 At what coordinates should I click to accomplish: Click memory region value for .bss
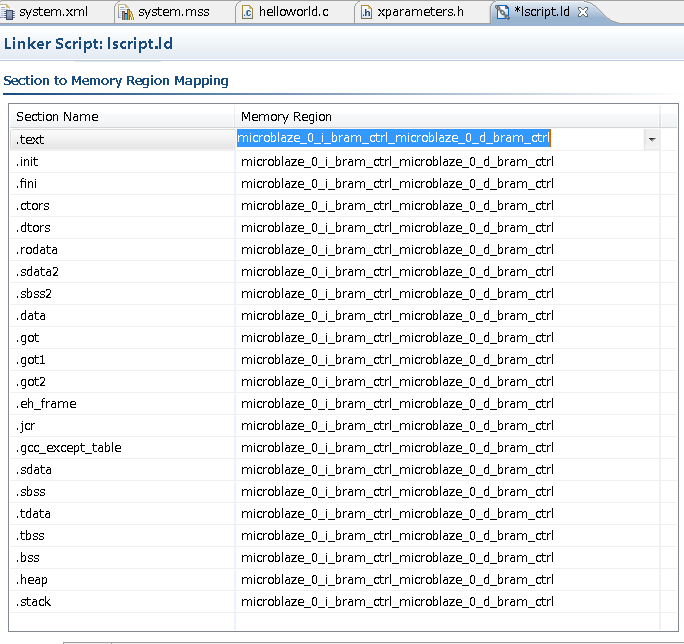coord(396,558)
